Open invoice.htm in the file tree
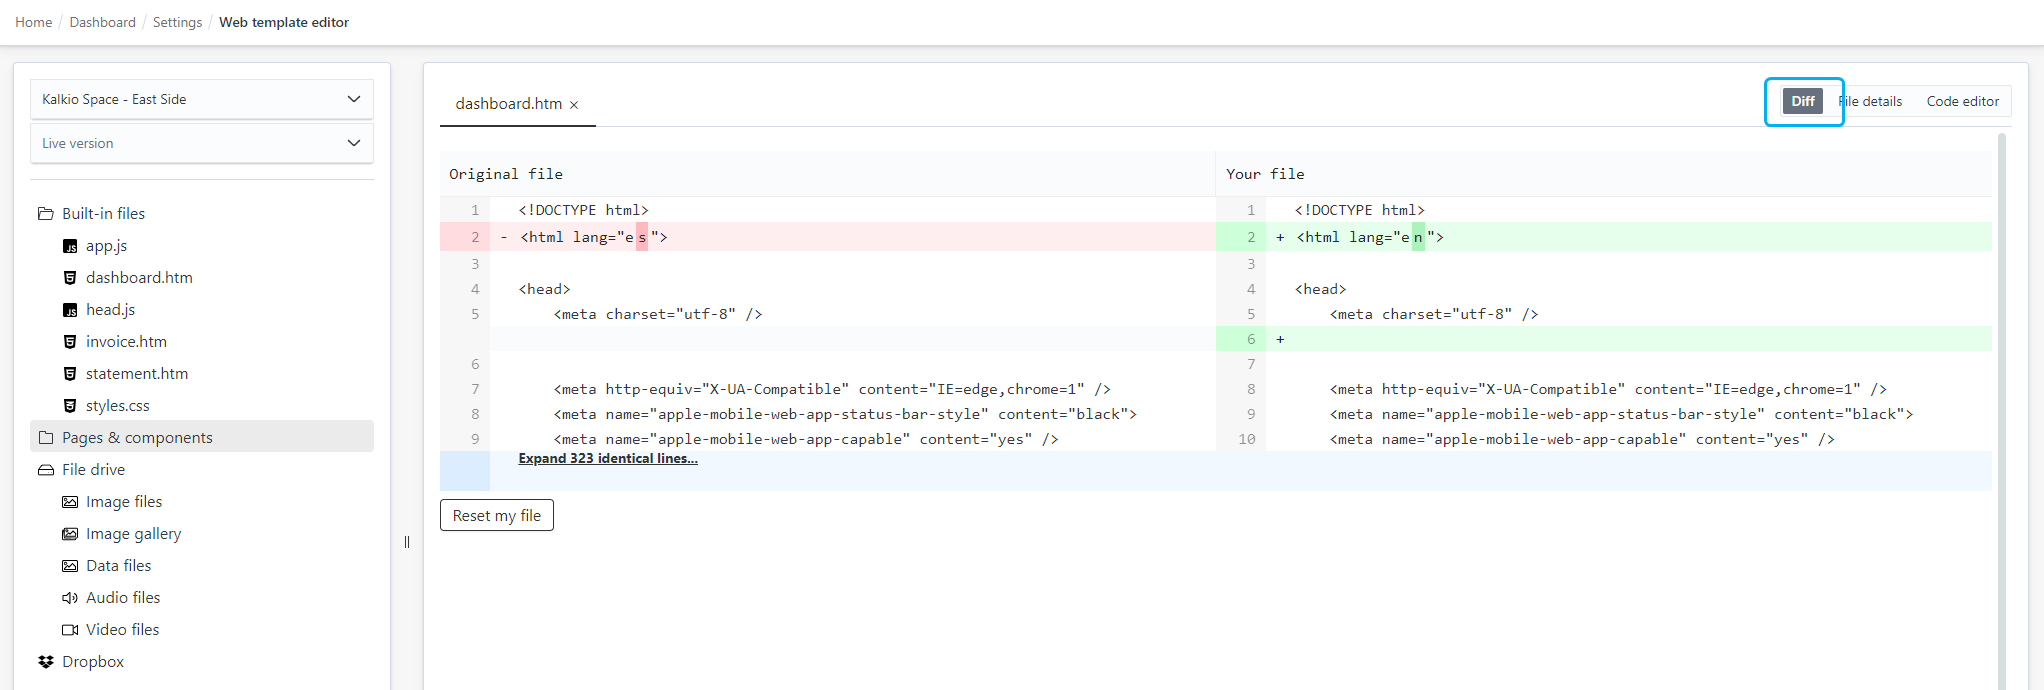The image size is (2044, 690). (126, 342)
